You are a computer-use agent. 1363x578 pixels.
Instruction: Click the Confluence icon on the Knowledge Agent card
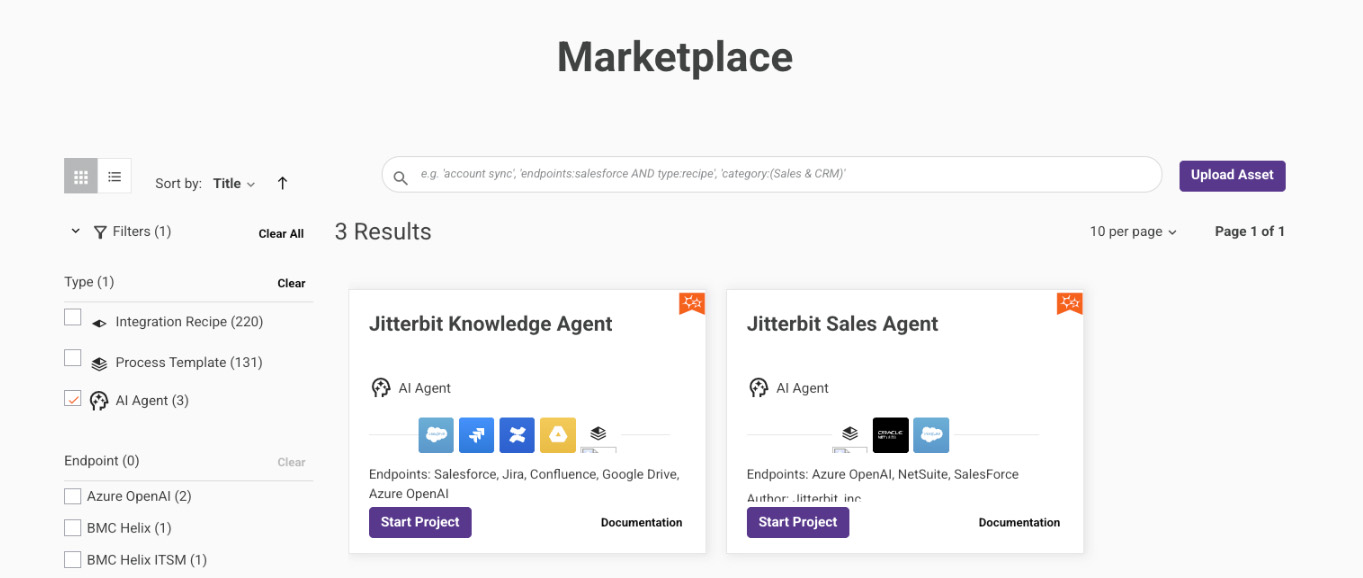516,435
